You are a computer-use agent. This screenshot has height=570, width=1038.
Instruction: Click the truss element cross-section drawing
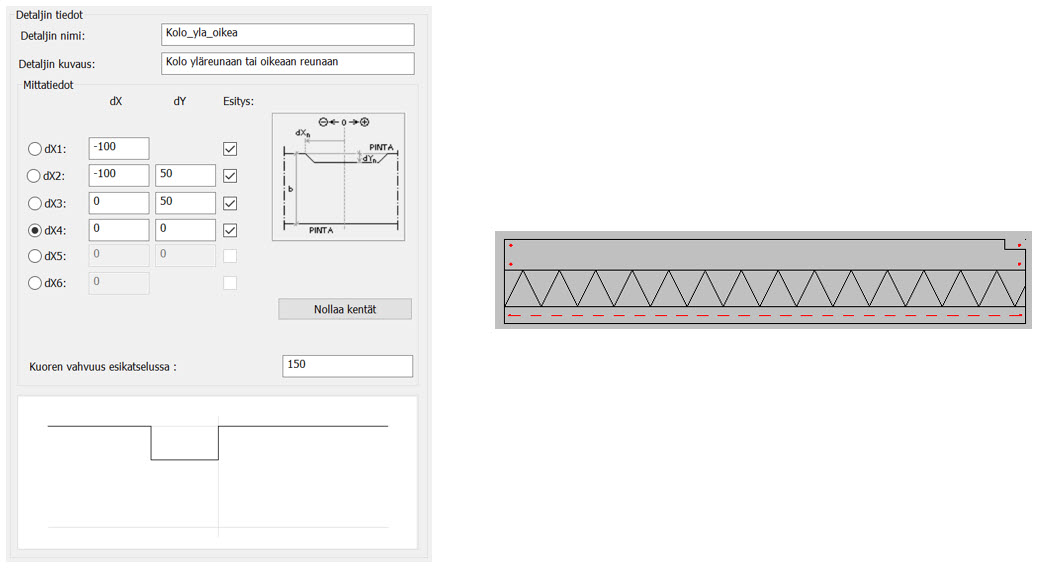coord(763,281)
